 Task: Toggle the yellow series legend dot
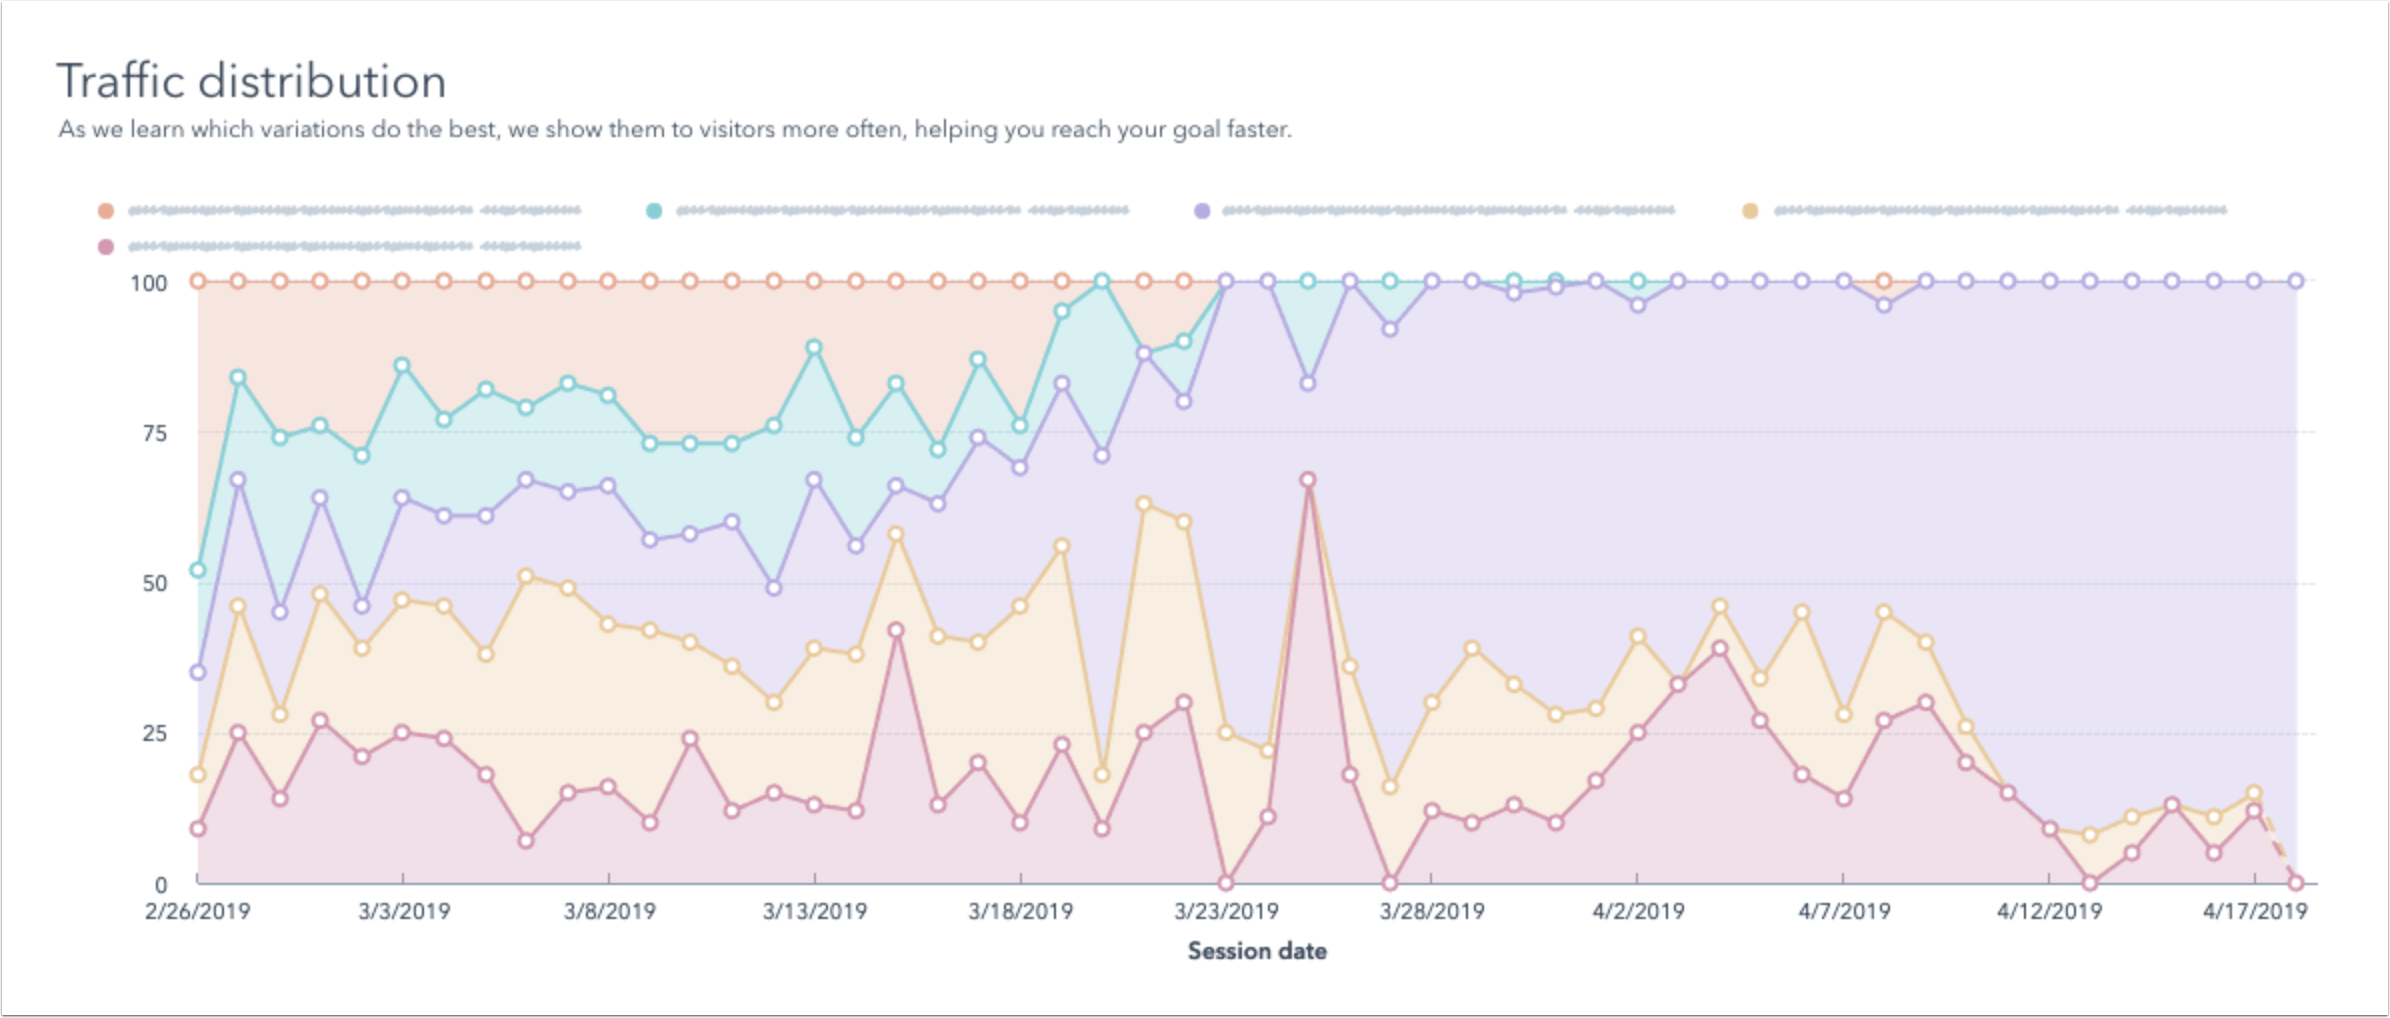point(1750,210)
